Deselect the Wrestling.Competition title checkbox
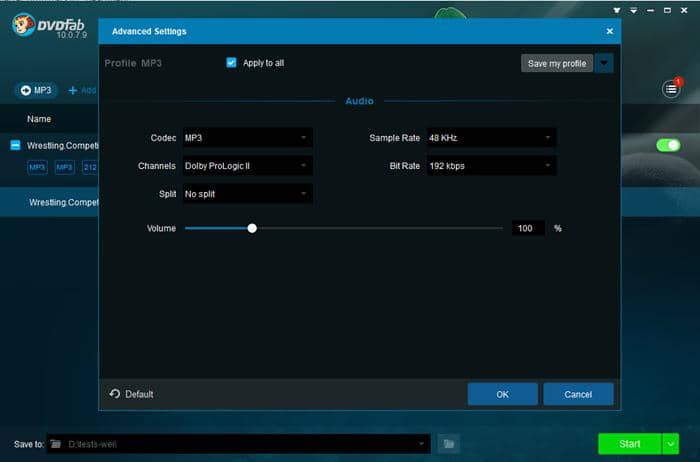 coord(15,145)
